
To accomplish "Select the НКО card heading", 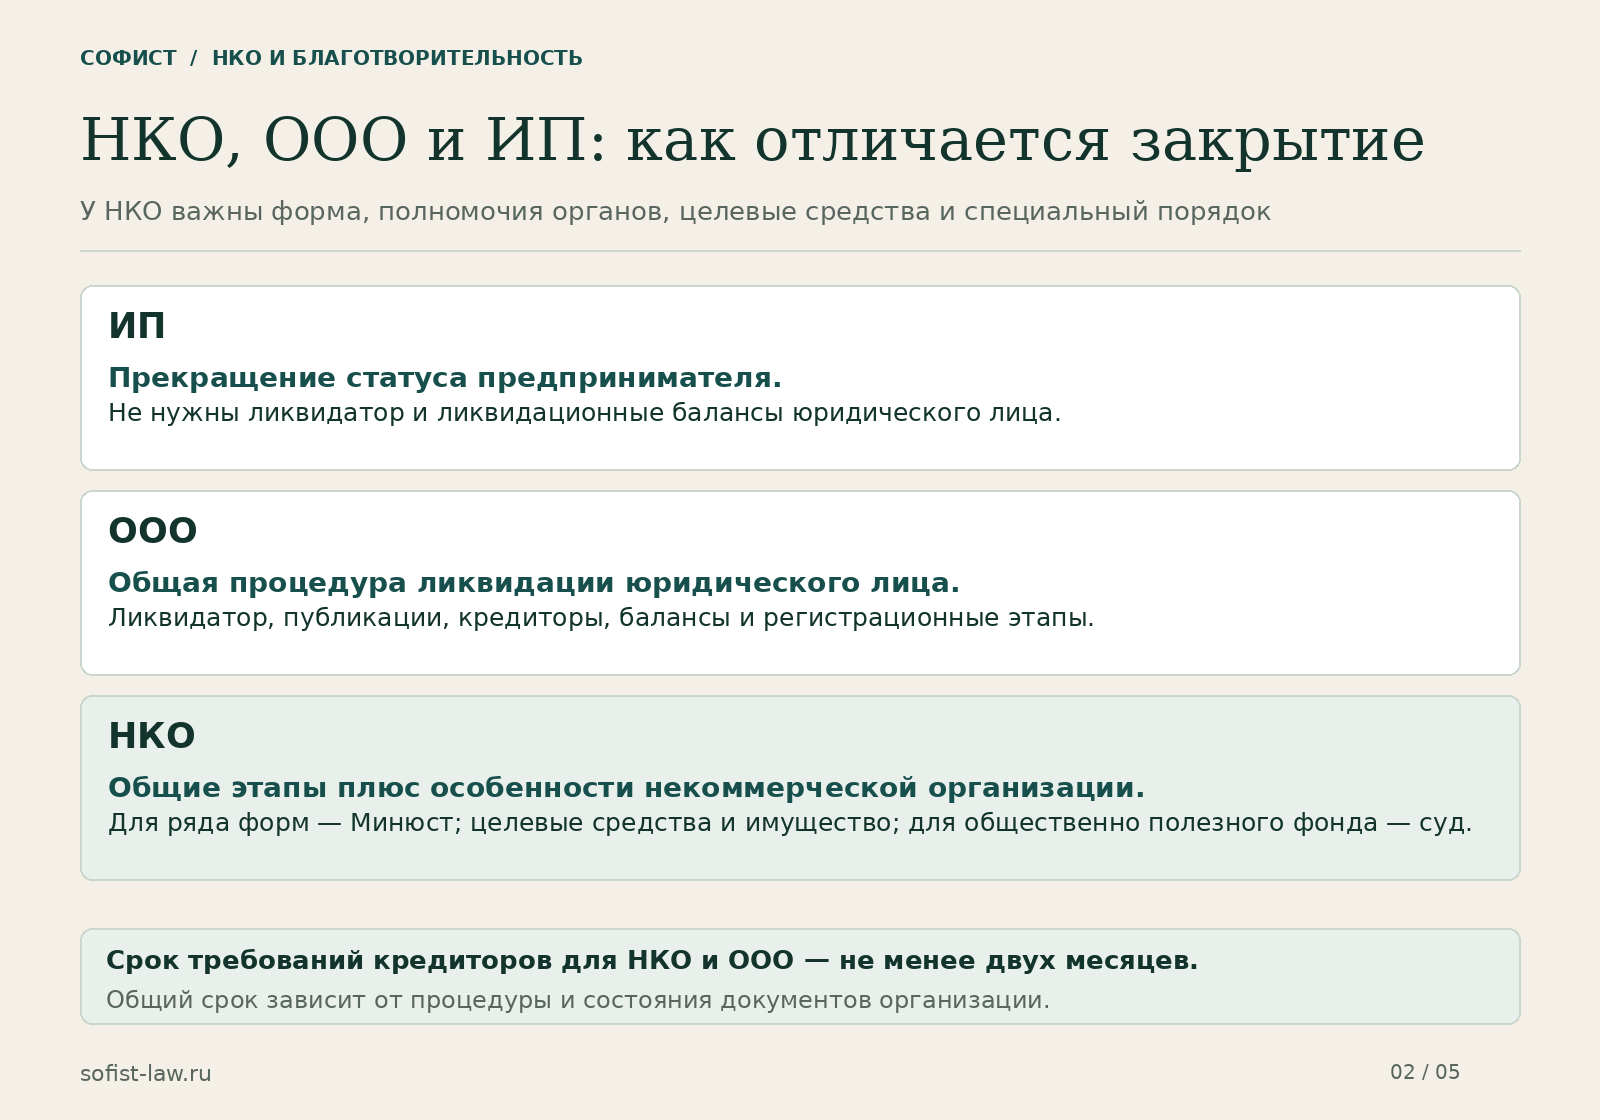I will (x=152, y=737).
